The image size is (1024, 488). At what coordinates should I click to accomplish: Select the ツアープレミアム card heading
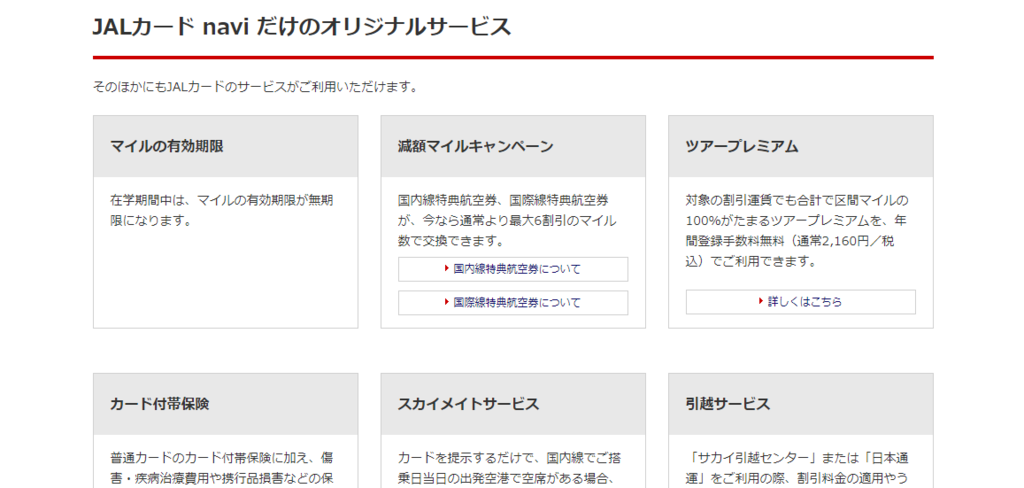(742, 146)
